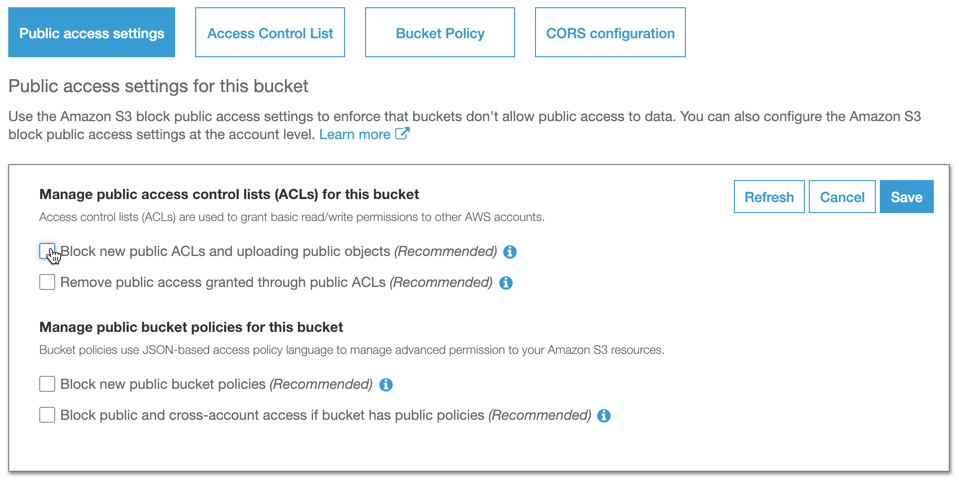The width and height of the screenshot is (959, 482).
Task: Tick Remove public access granted through ACLs checkbox
Action: 47,282
